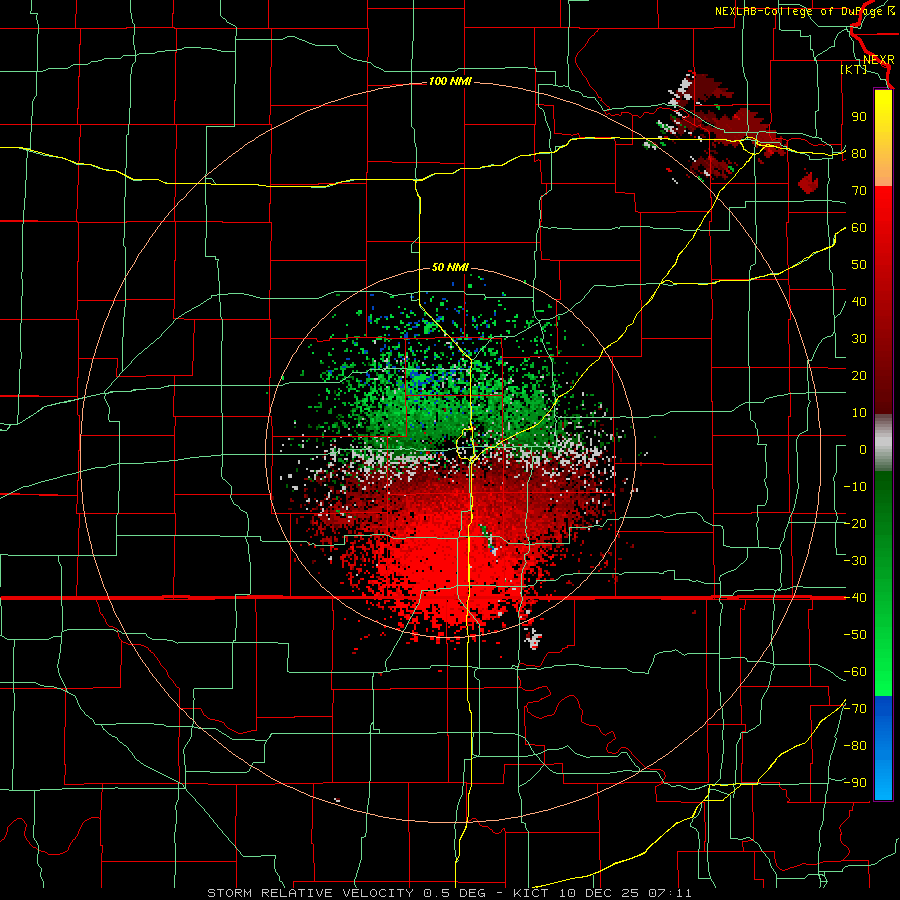Click the -20 value on the velocity scale
900x900 pixels.
855,524
